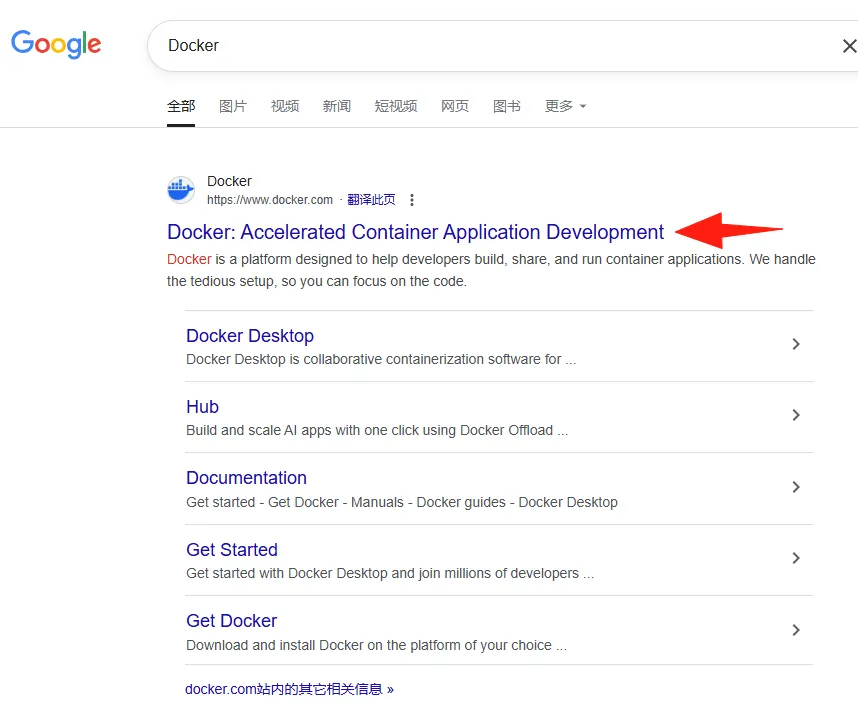The image size is (858, 722).
Task: Open the Get Docker sitelink
Action: pos(231,621)
